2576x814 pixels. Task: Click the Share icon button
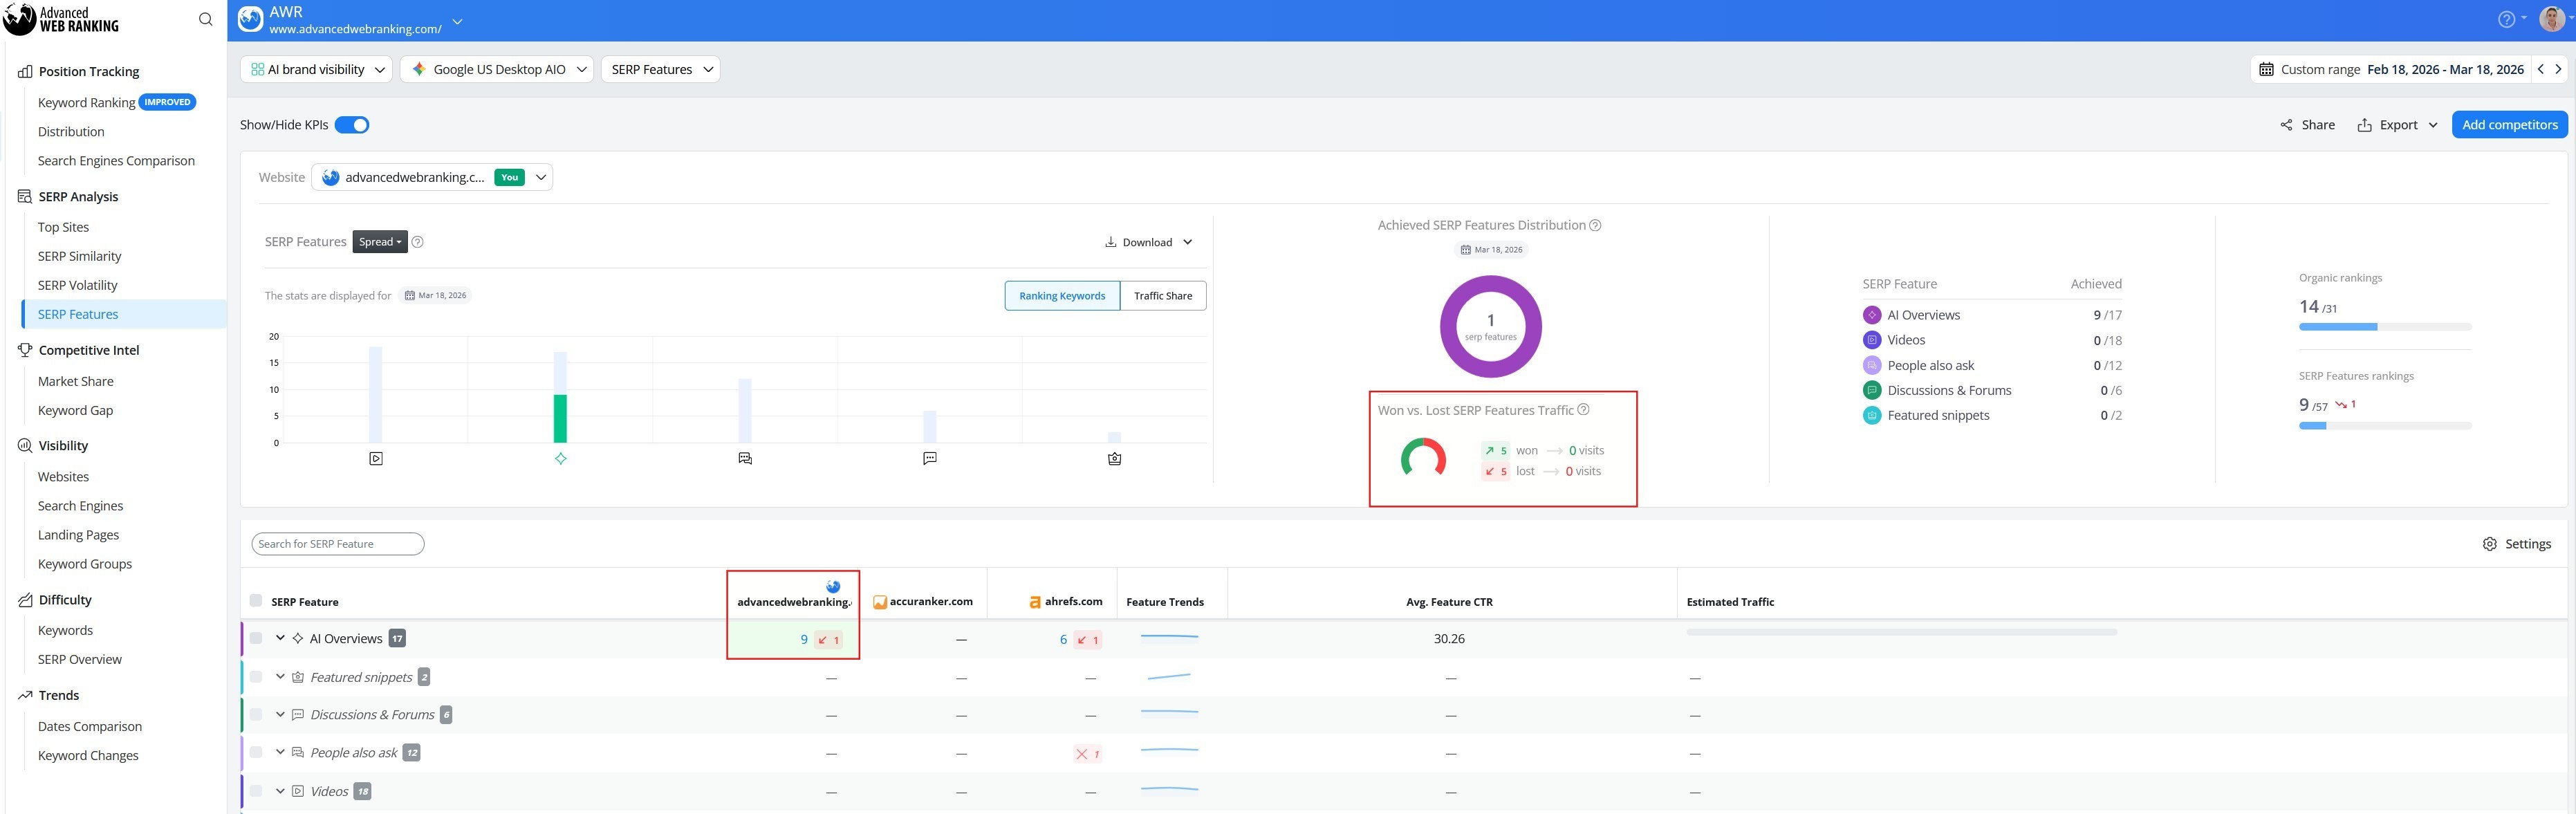[2306, 125]
